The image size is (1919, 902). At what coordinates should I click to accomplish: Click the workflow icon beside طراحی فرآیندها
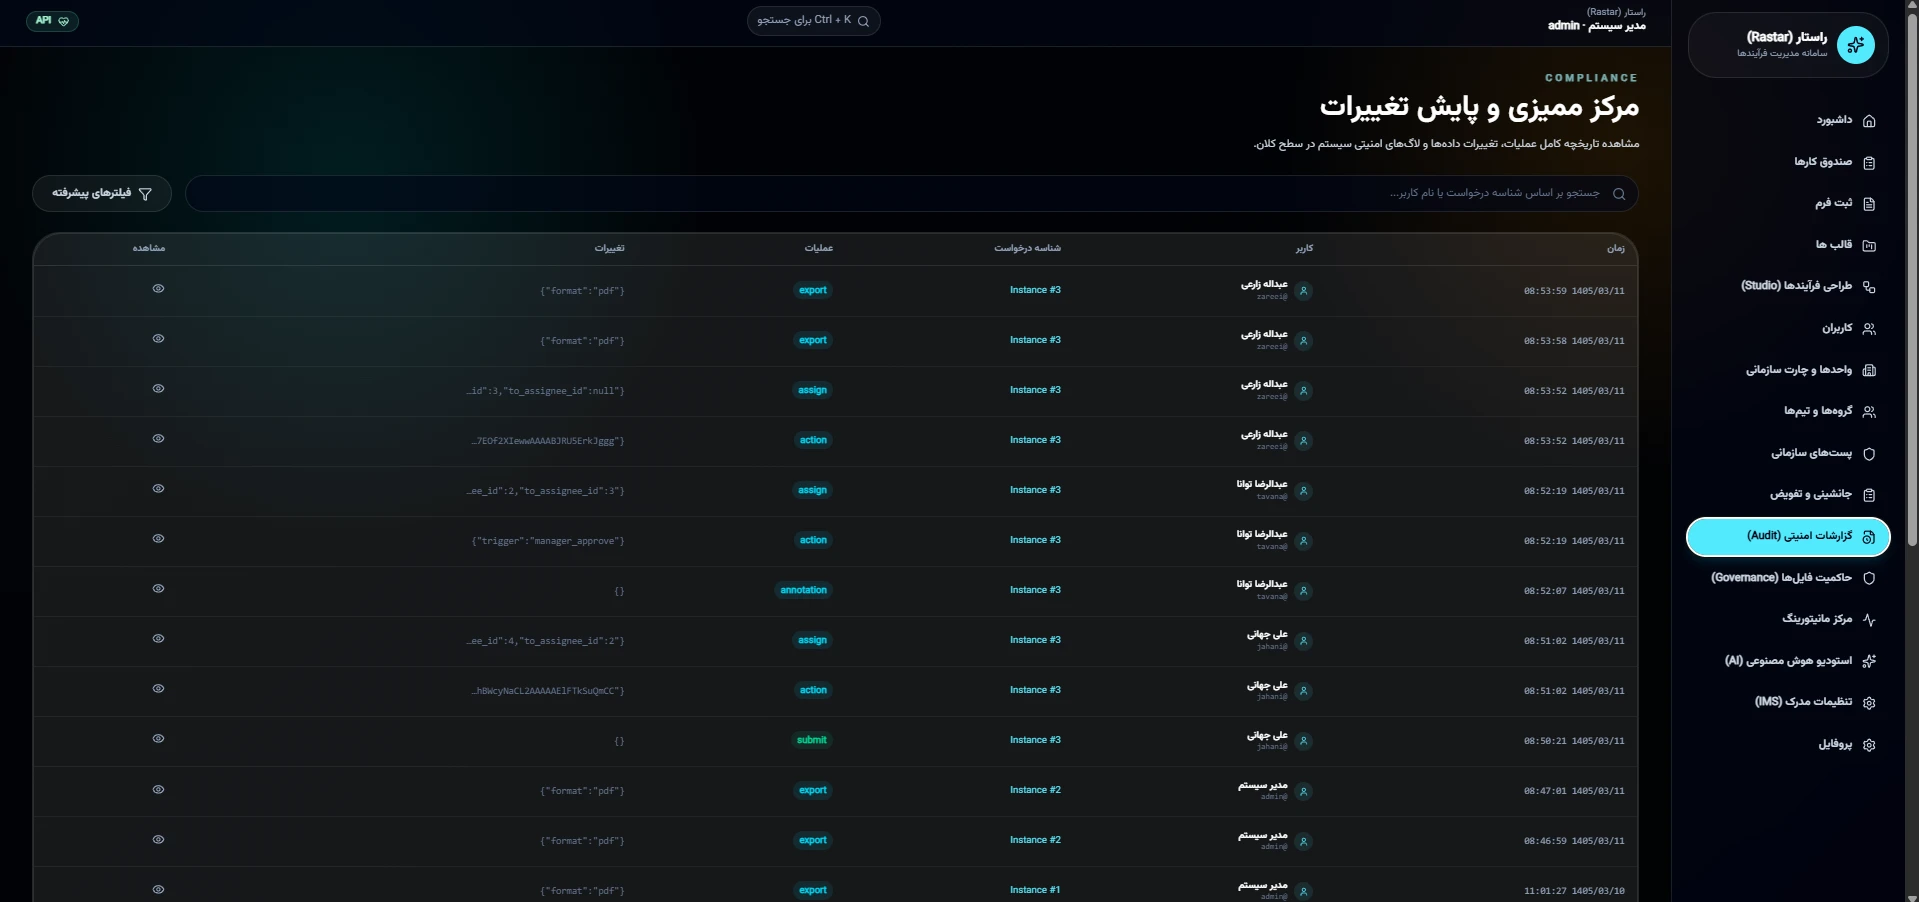[1869, 287]
